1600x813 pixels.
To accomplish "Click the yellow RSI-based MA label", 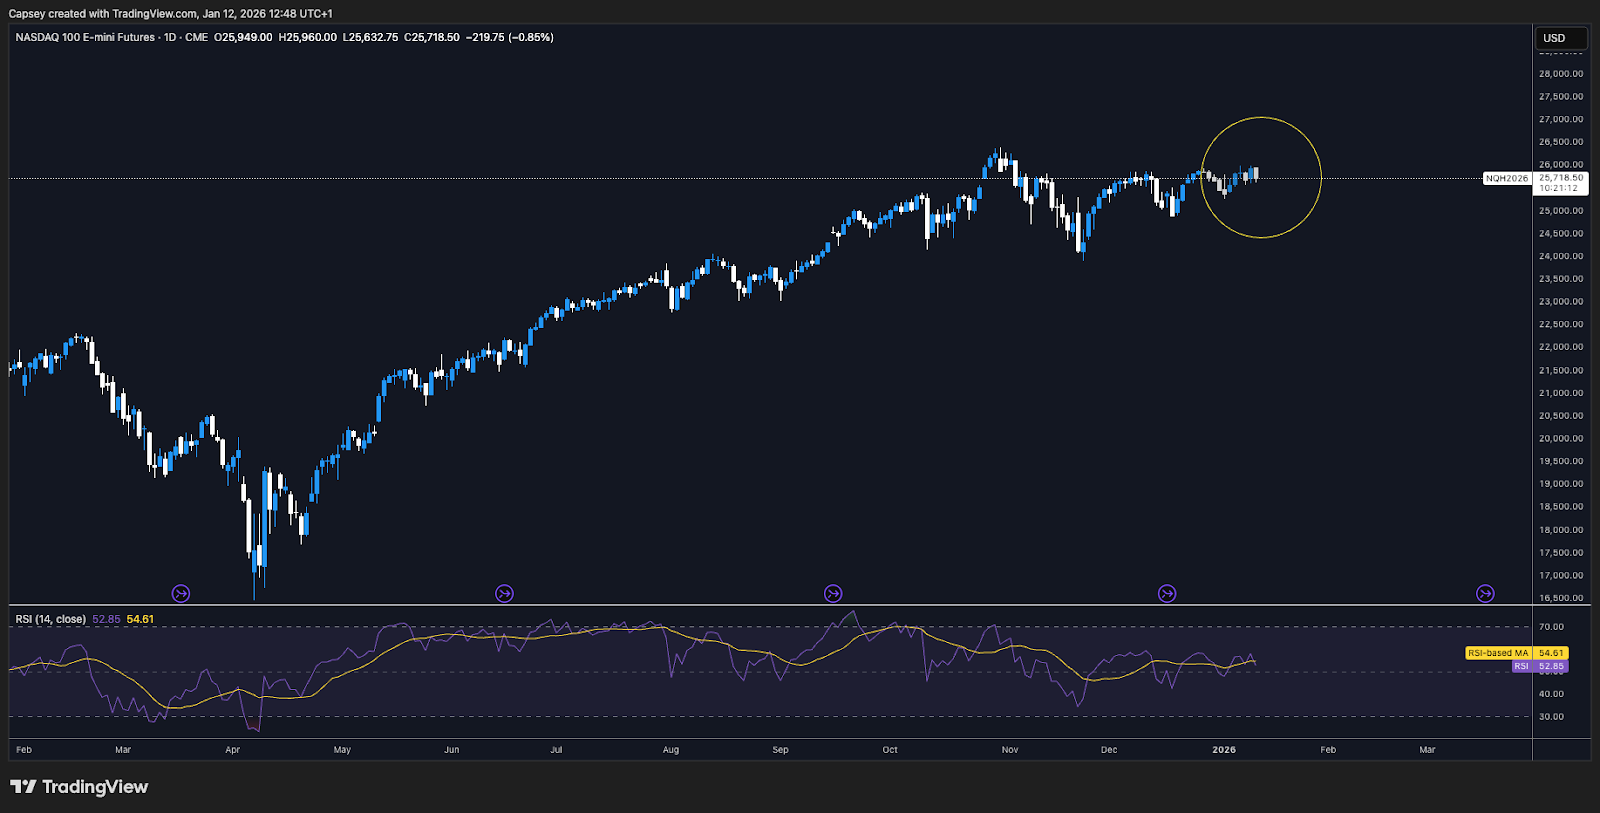I will click(1498, 653).
